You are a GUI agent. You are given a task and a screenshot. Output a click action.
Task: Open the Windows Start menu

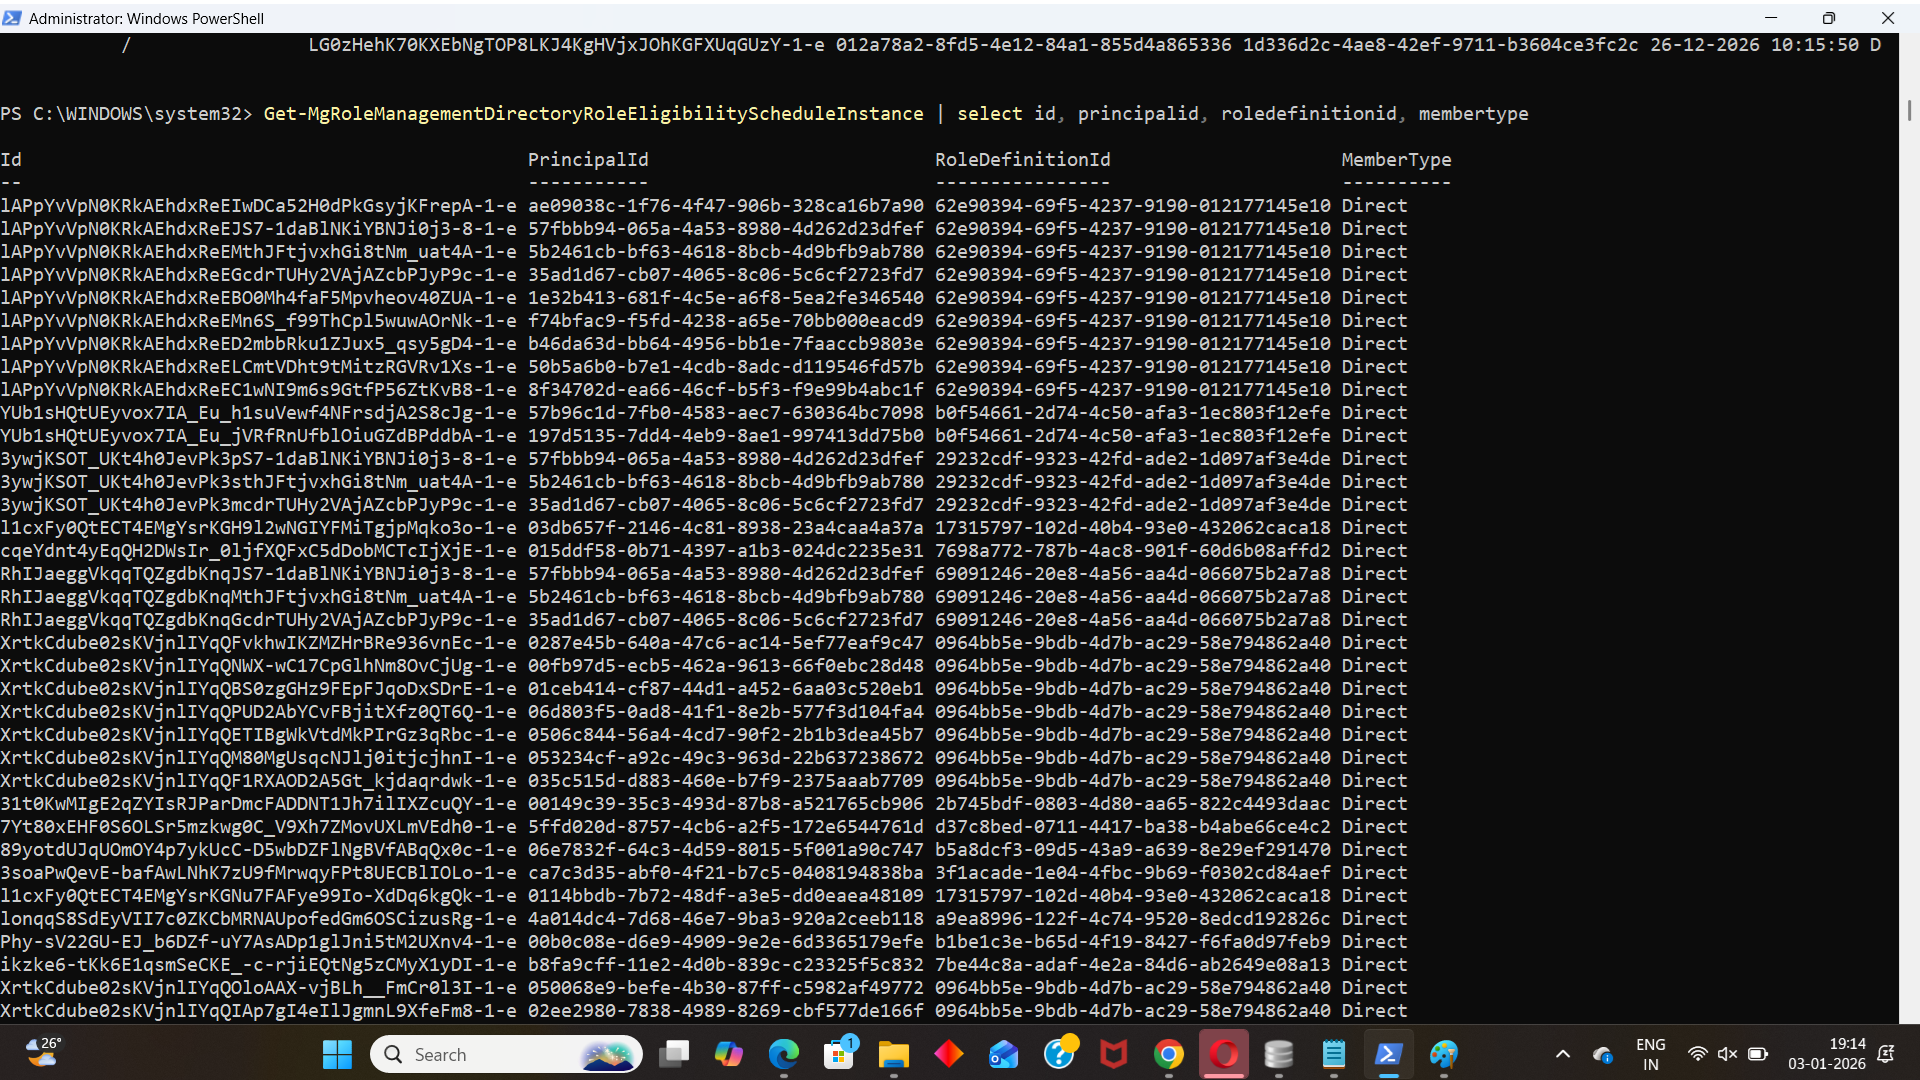click(337, 1054)
